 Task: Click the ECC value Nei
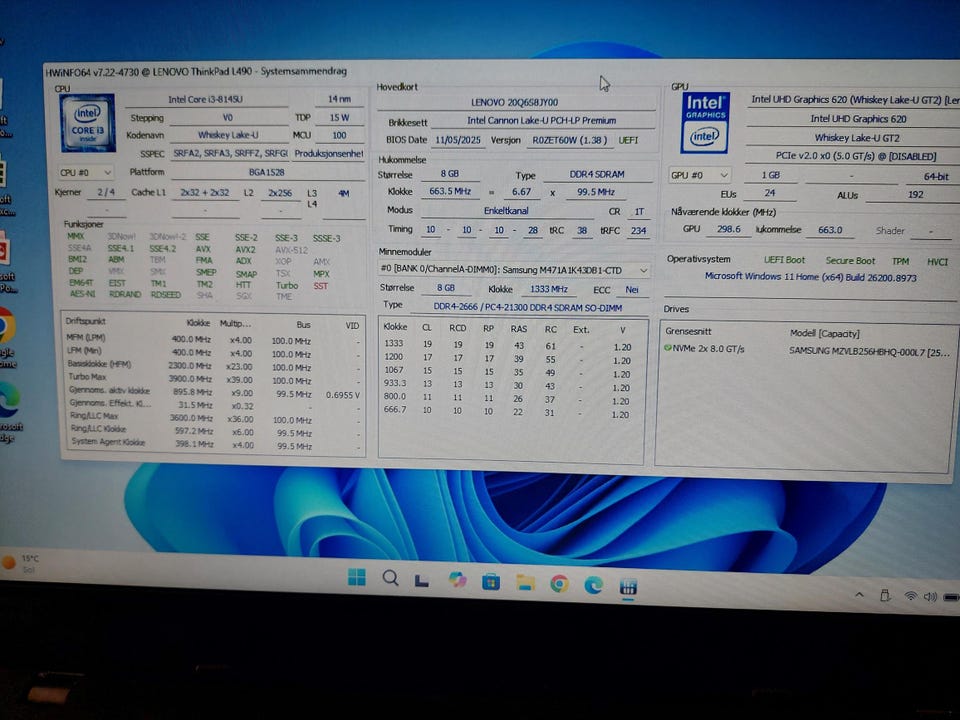(632, 290)
